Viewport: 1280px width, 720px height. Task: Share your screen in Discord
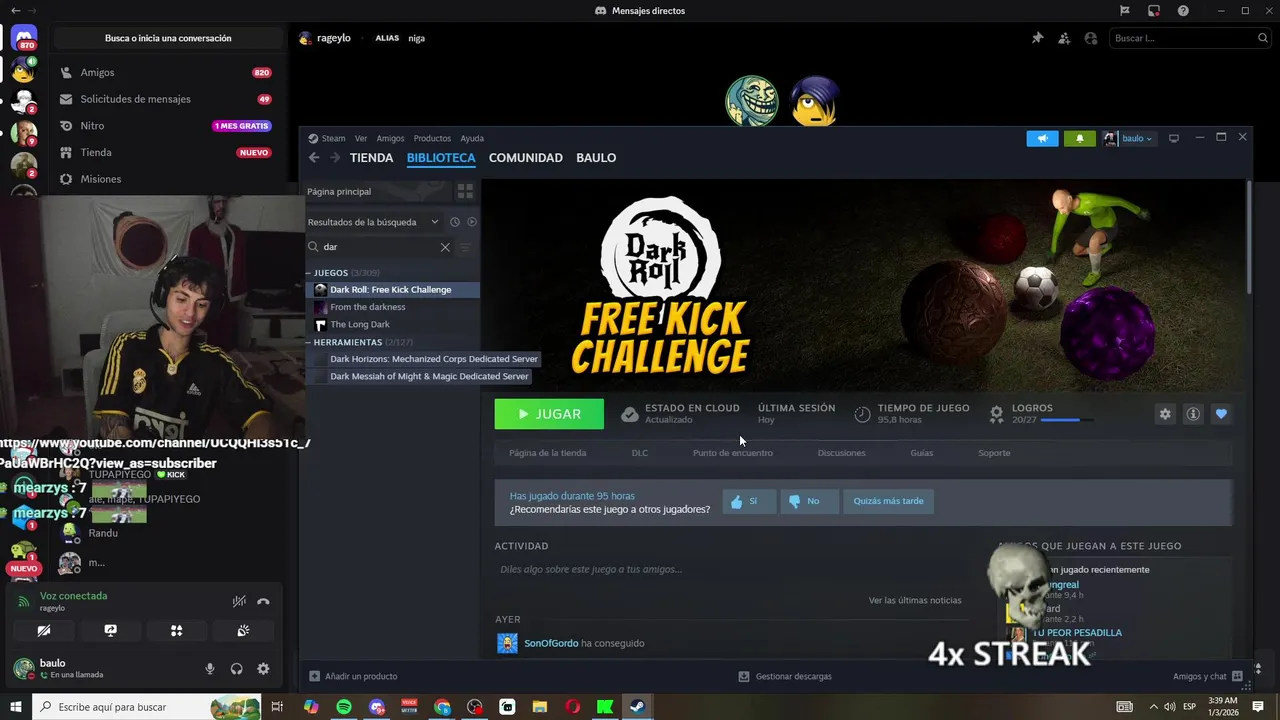click(x=110, y=631)
